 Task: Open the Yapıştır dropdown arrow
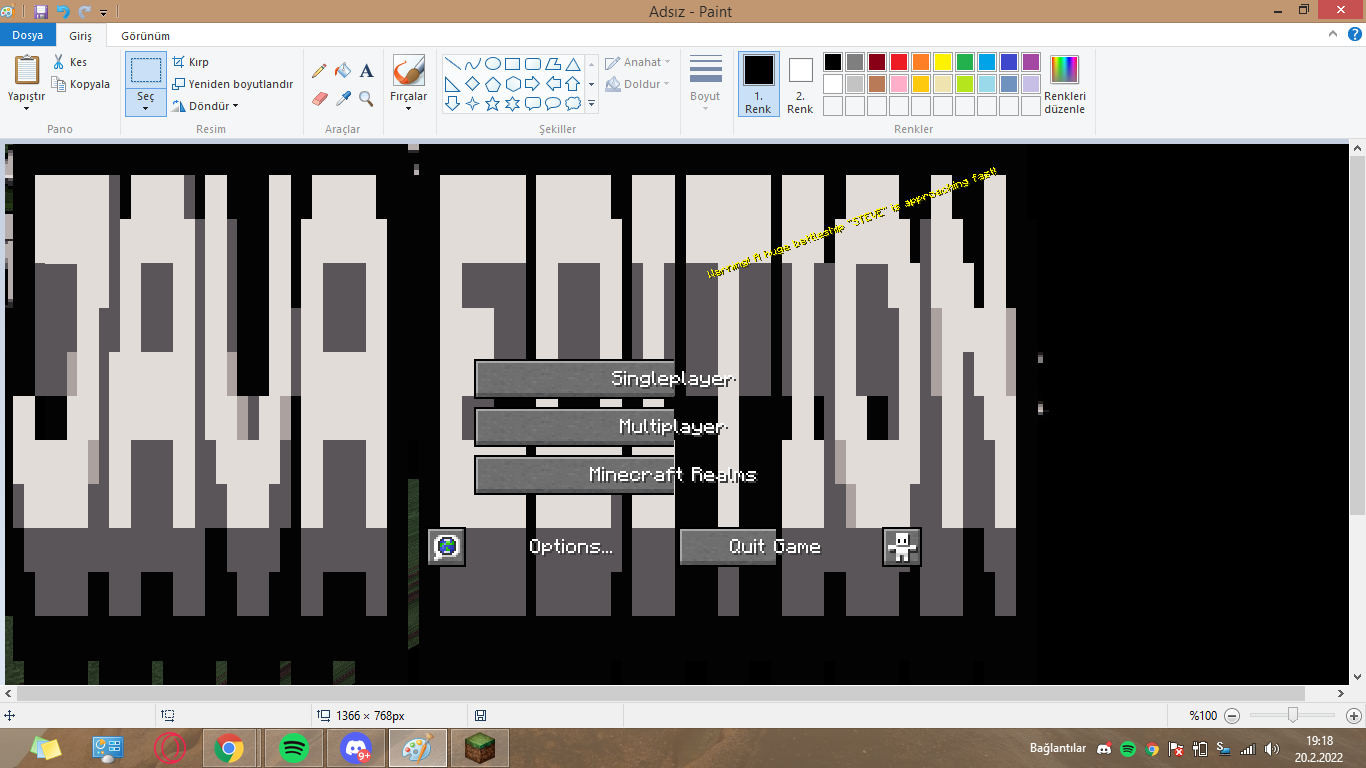pos(27,108)
